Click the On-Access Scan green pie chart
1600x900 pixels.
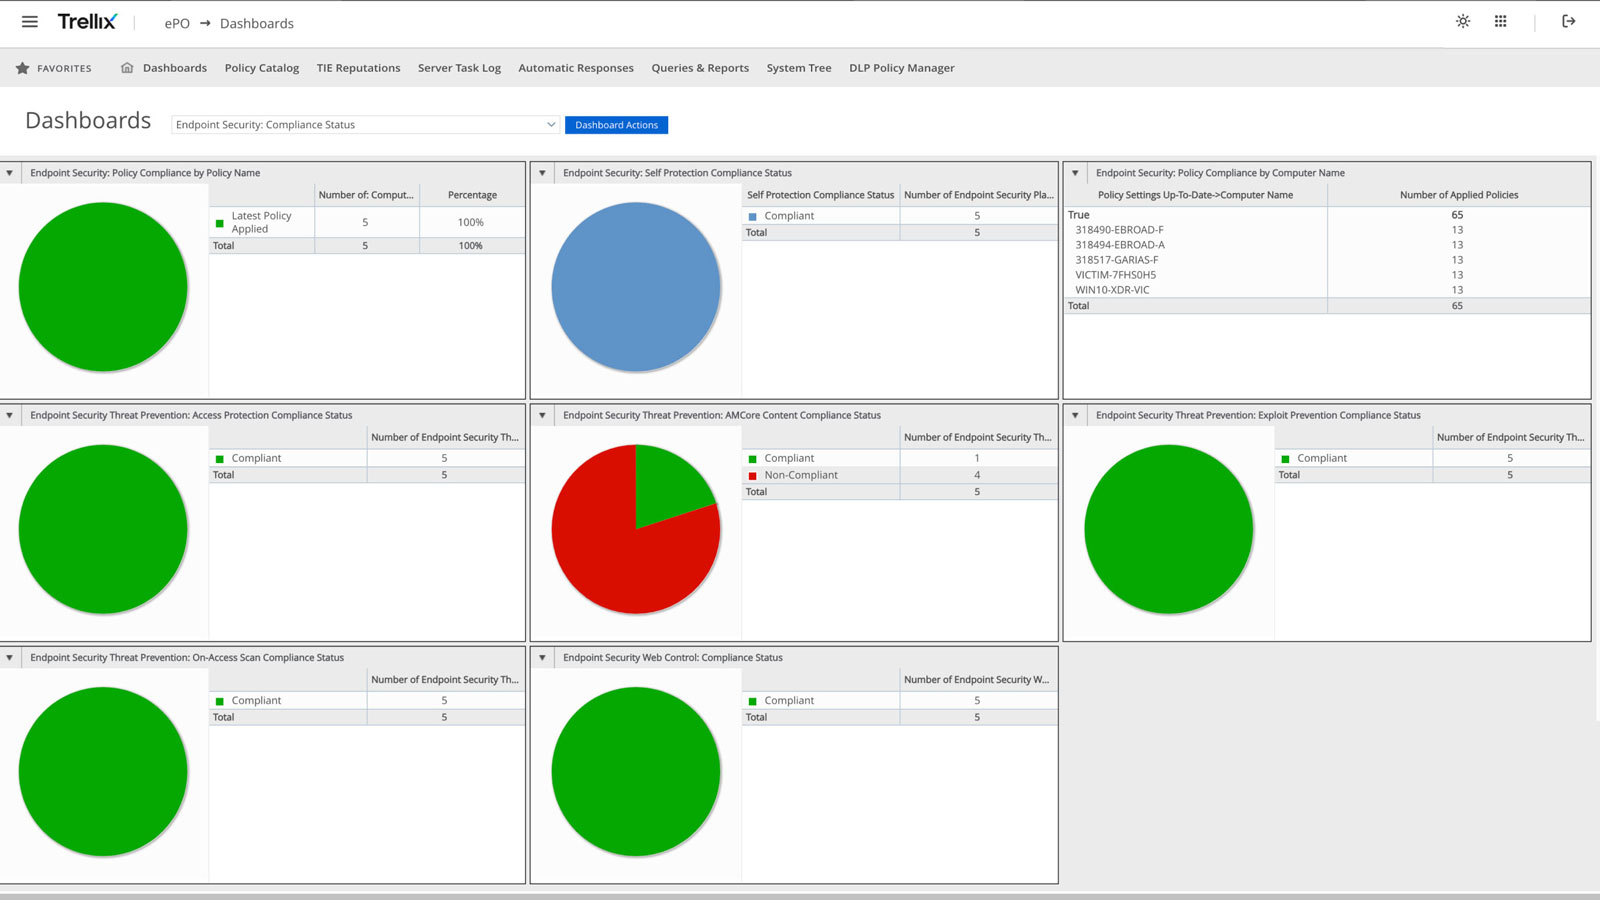tap(103, 771)
